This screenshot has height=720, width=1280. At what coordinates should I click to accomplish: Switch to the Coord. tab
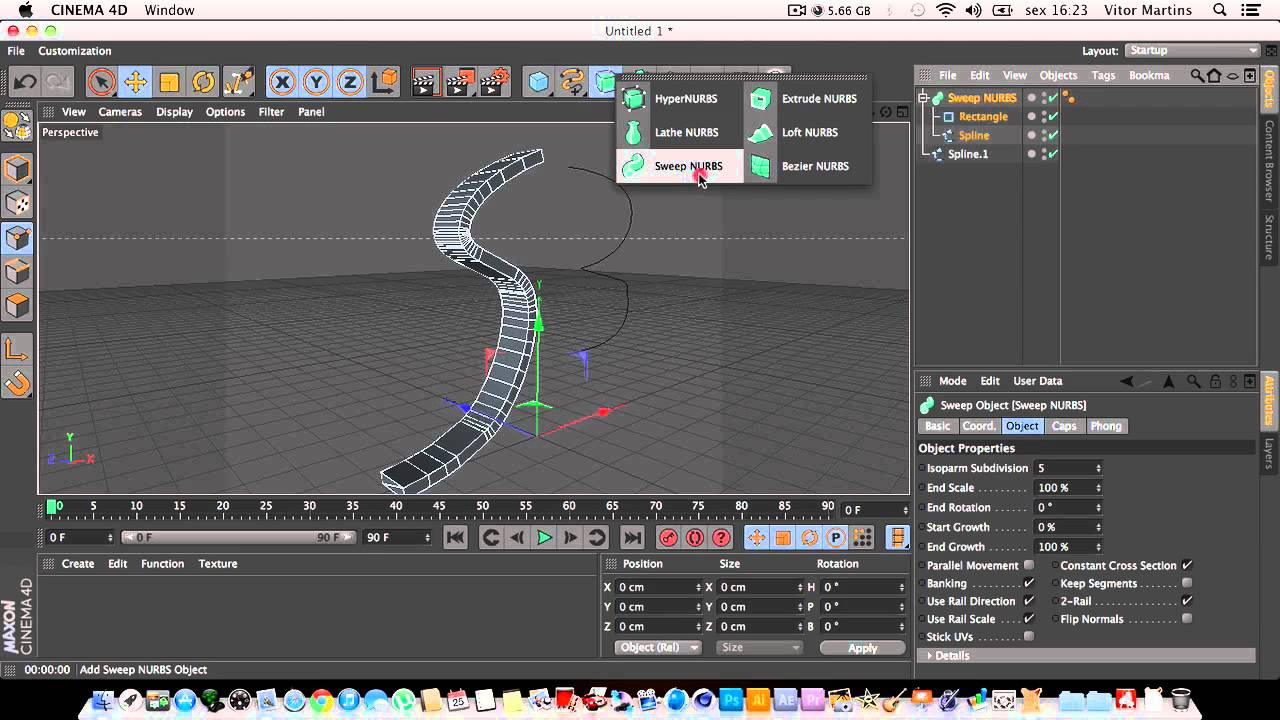(979, 426)
